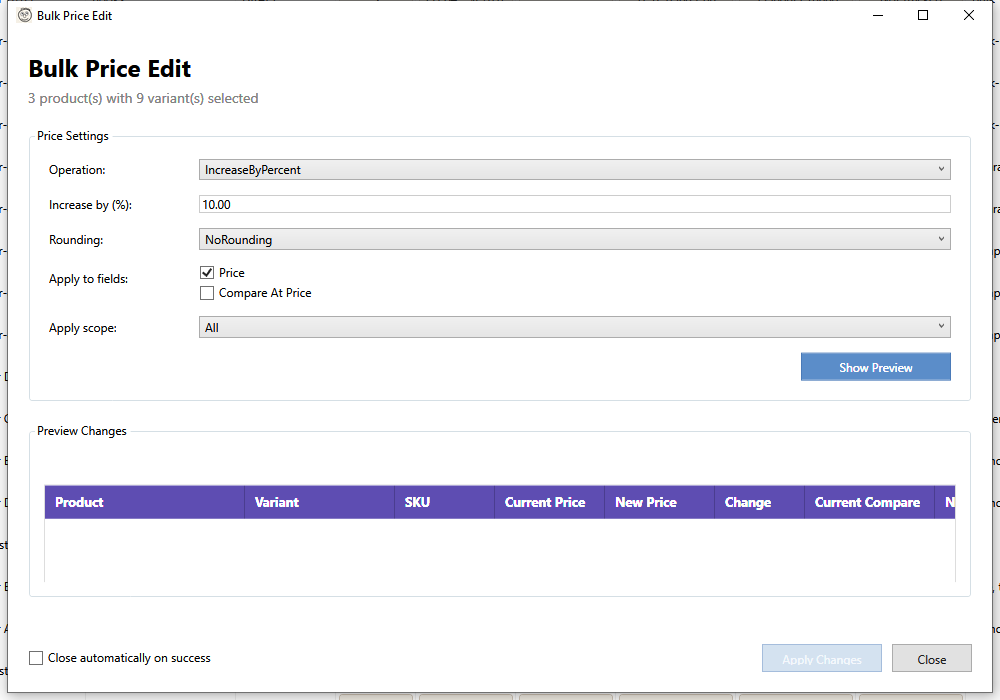
Task: Maximize the Bulk Price Edit window
Action: (923, 16)
